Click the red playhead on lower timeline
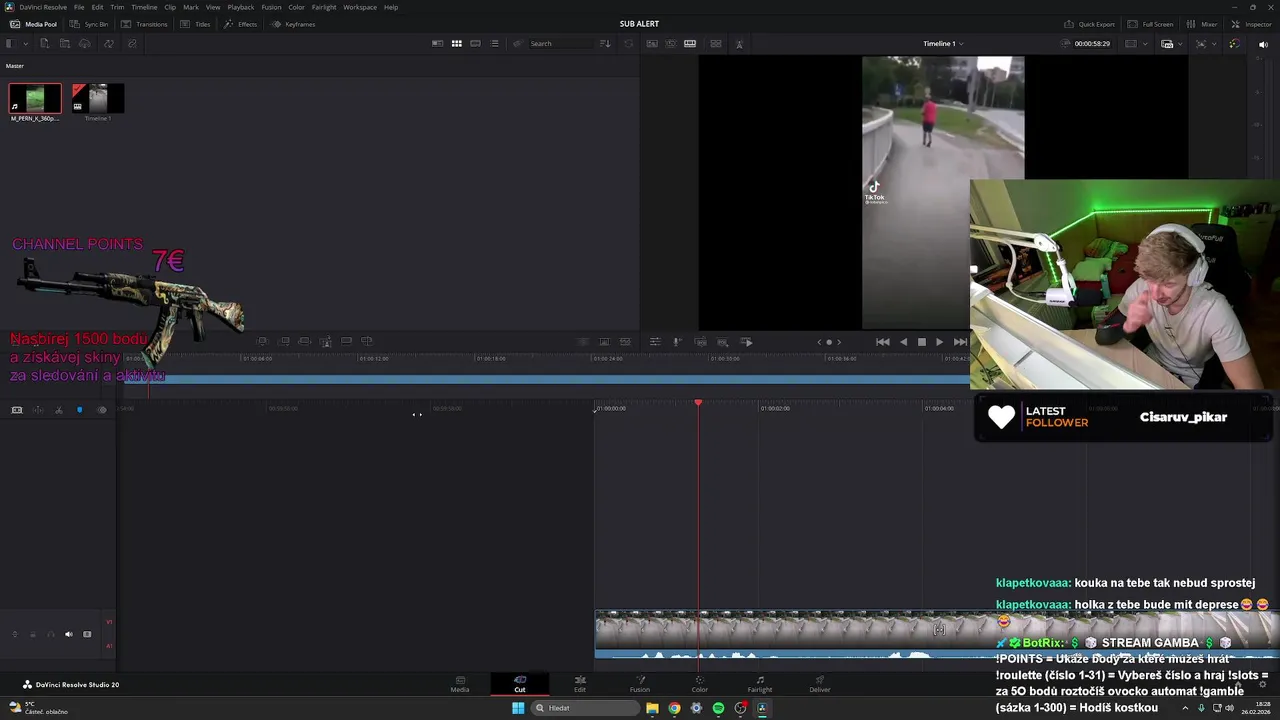The width and height of the screenshot is (1280, 720). point(698,403)
